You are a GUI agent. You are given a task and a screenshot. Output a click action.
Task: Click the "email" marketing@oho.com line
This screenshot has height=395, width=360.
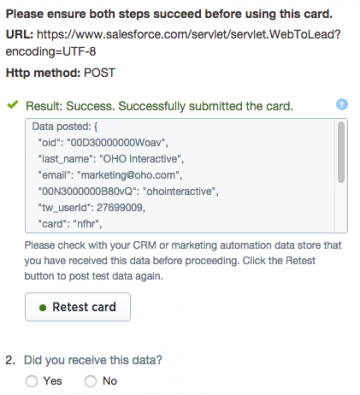click(x=110, y=175)
